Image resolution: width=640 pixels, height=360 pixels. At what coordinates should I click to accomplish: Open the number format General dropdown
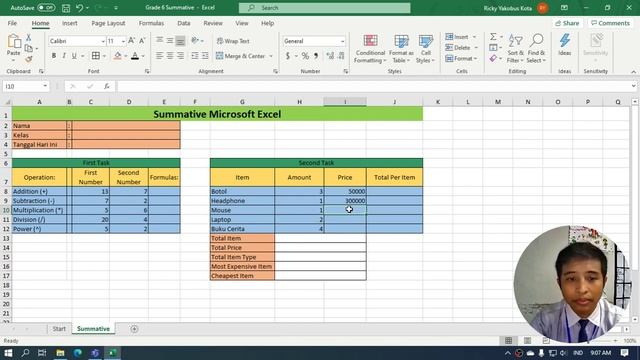coord(342,41)
